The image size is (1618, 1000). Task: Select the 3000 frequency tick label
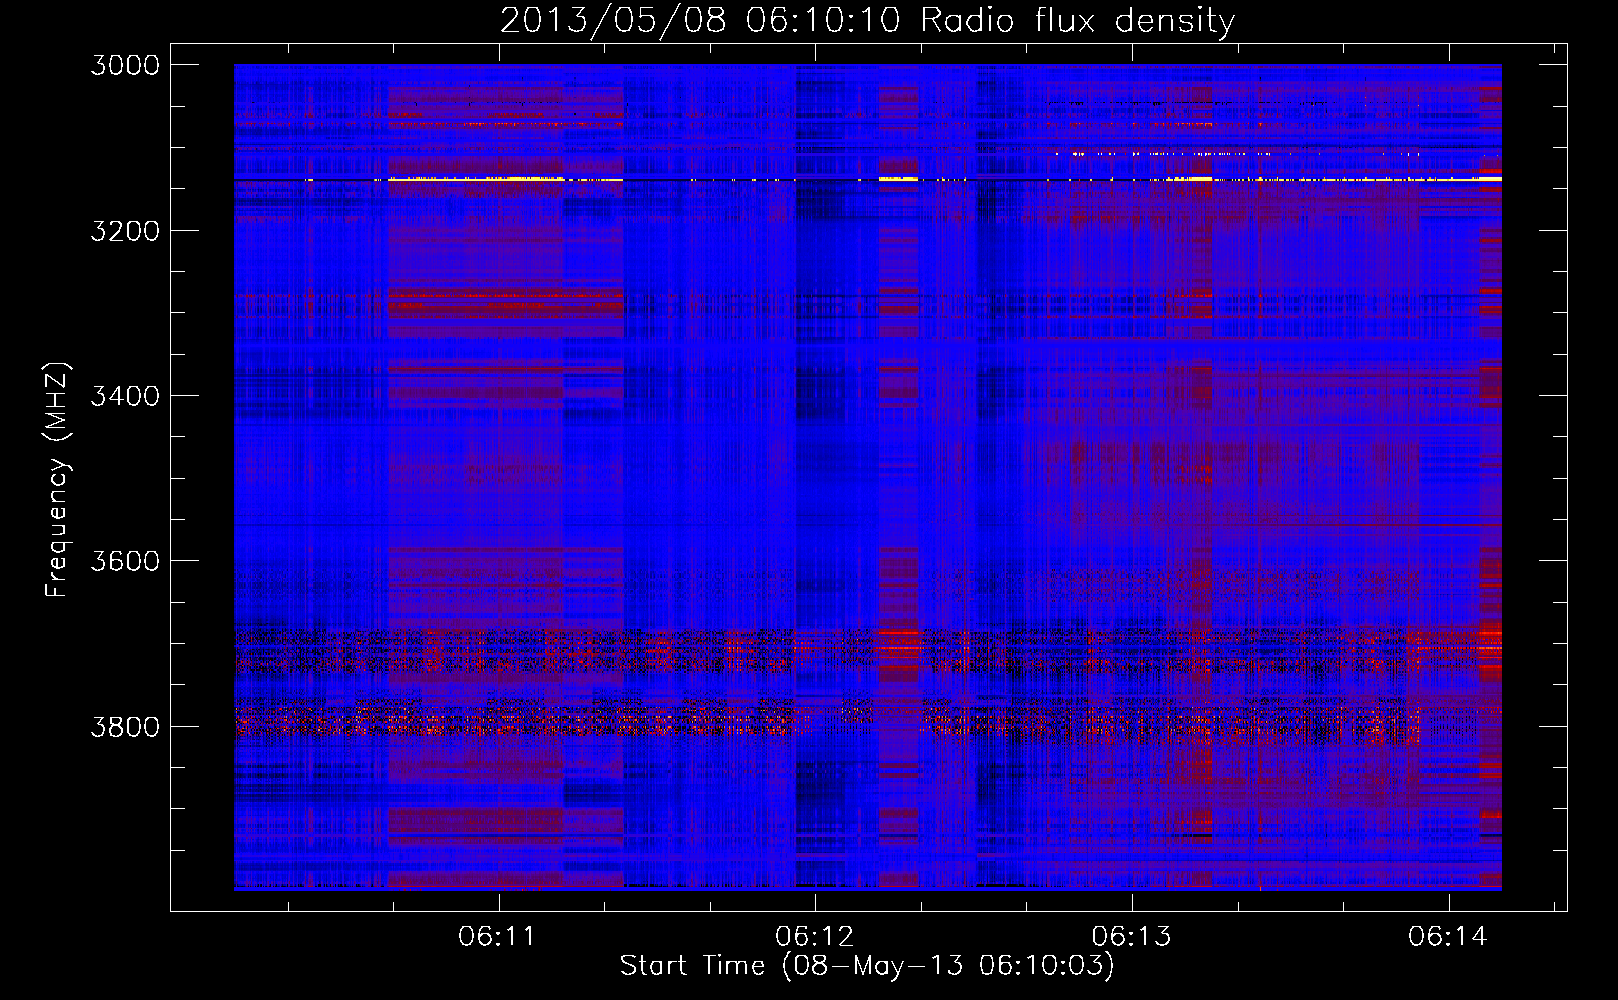(x=125, y=65)
